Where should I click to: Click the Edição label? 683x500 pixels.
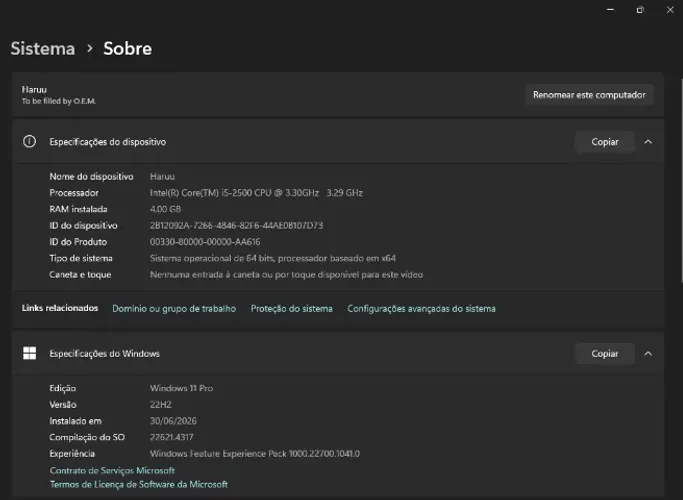[63, 388]
